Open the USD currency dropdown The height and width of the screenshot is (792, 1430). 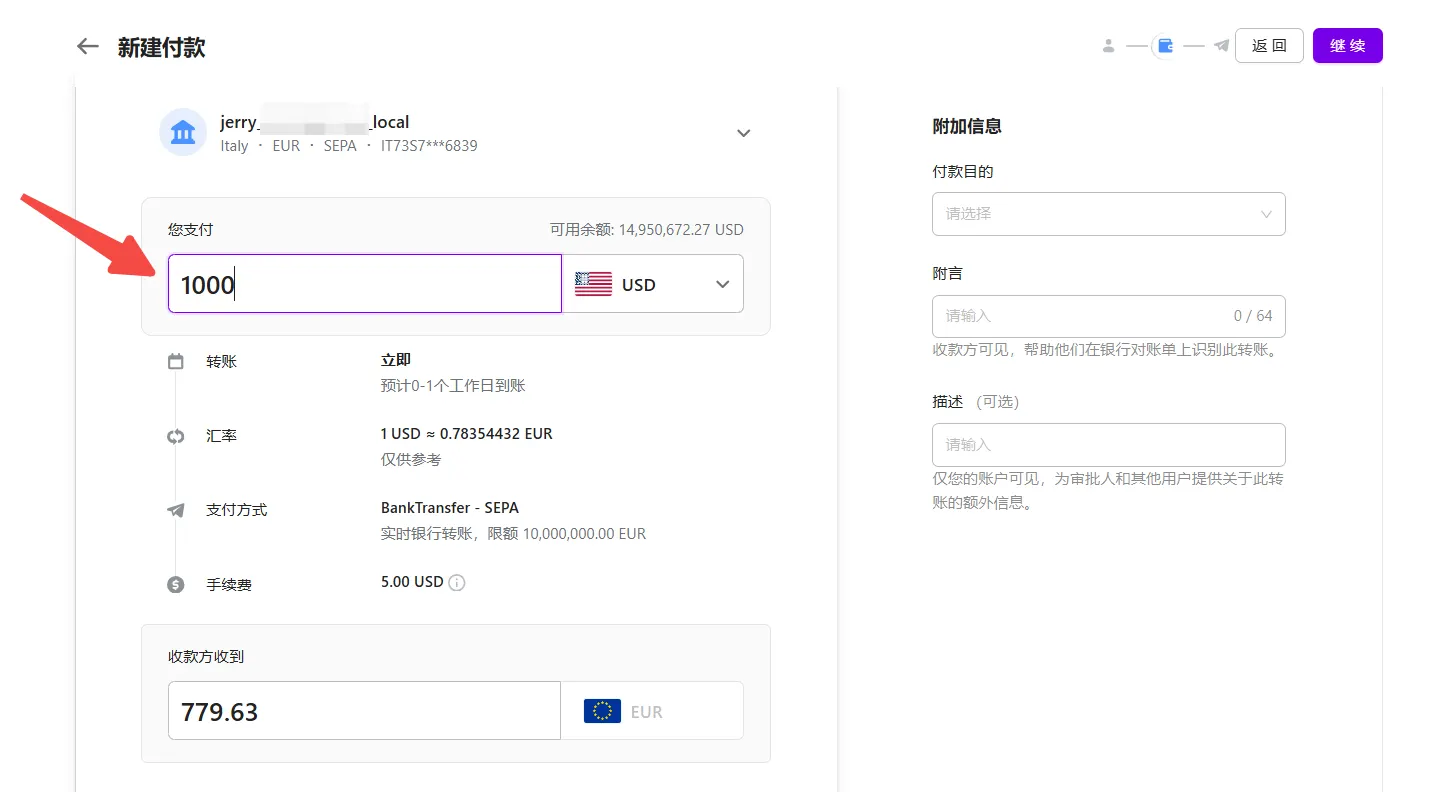point(653,284)
